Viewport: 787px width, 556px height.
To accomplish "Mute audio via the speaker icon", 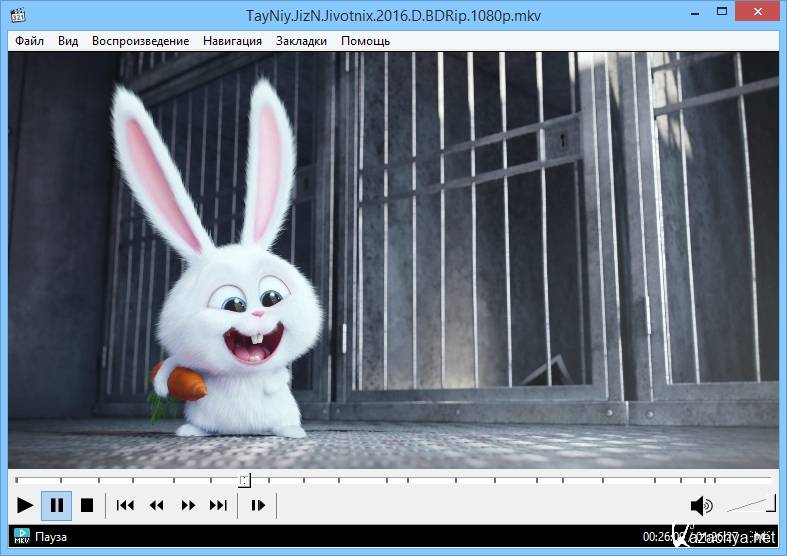I will tap(701, 506).
